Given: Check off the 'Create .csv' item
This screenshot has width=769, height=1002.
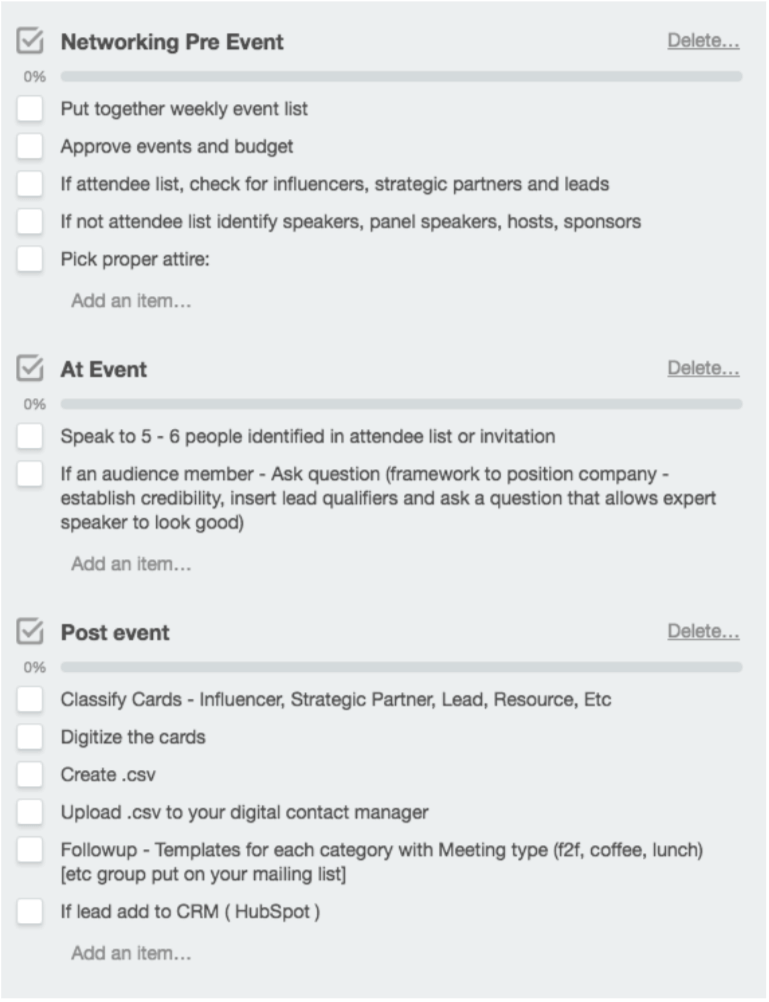Looking at the screenshot, I should pyautogui.click(x=30, y=774).
